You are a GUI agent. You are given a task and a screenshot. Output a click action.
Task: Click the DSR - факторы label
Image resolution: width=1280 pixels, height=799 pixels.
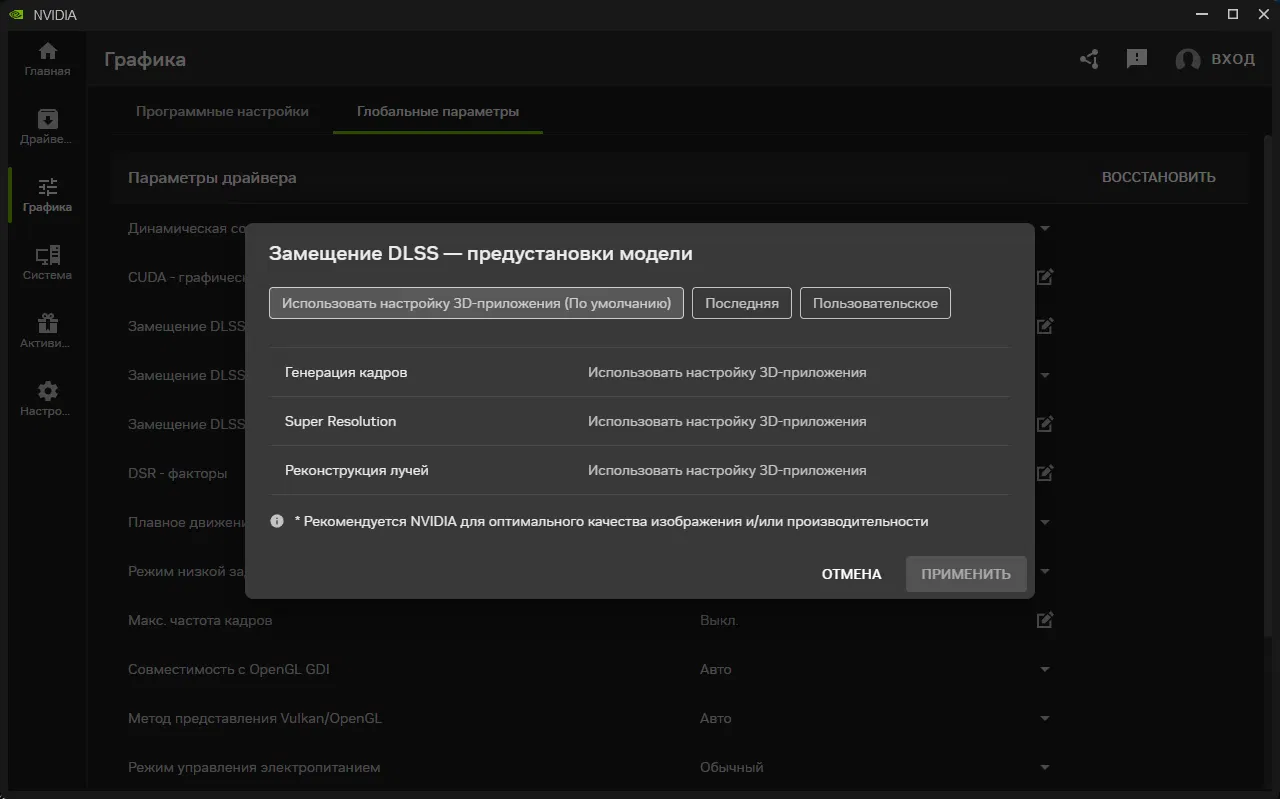pos(178,473)
